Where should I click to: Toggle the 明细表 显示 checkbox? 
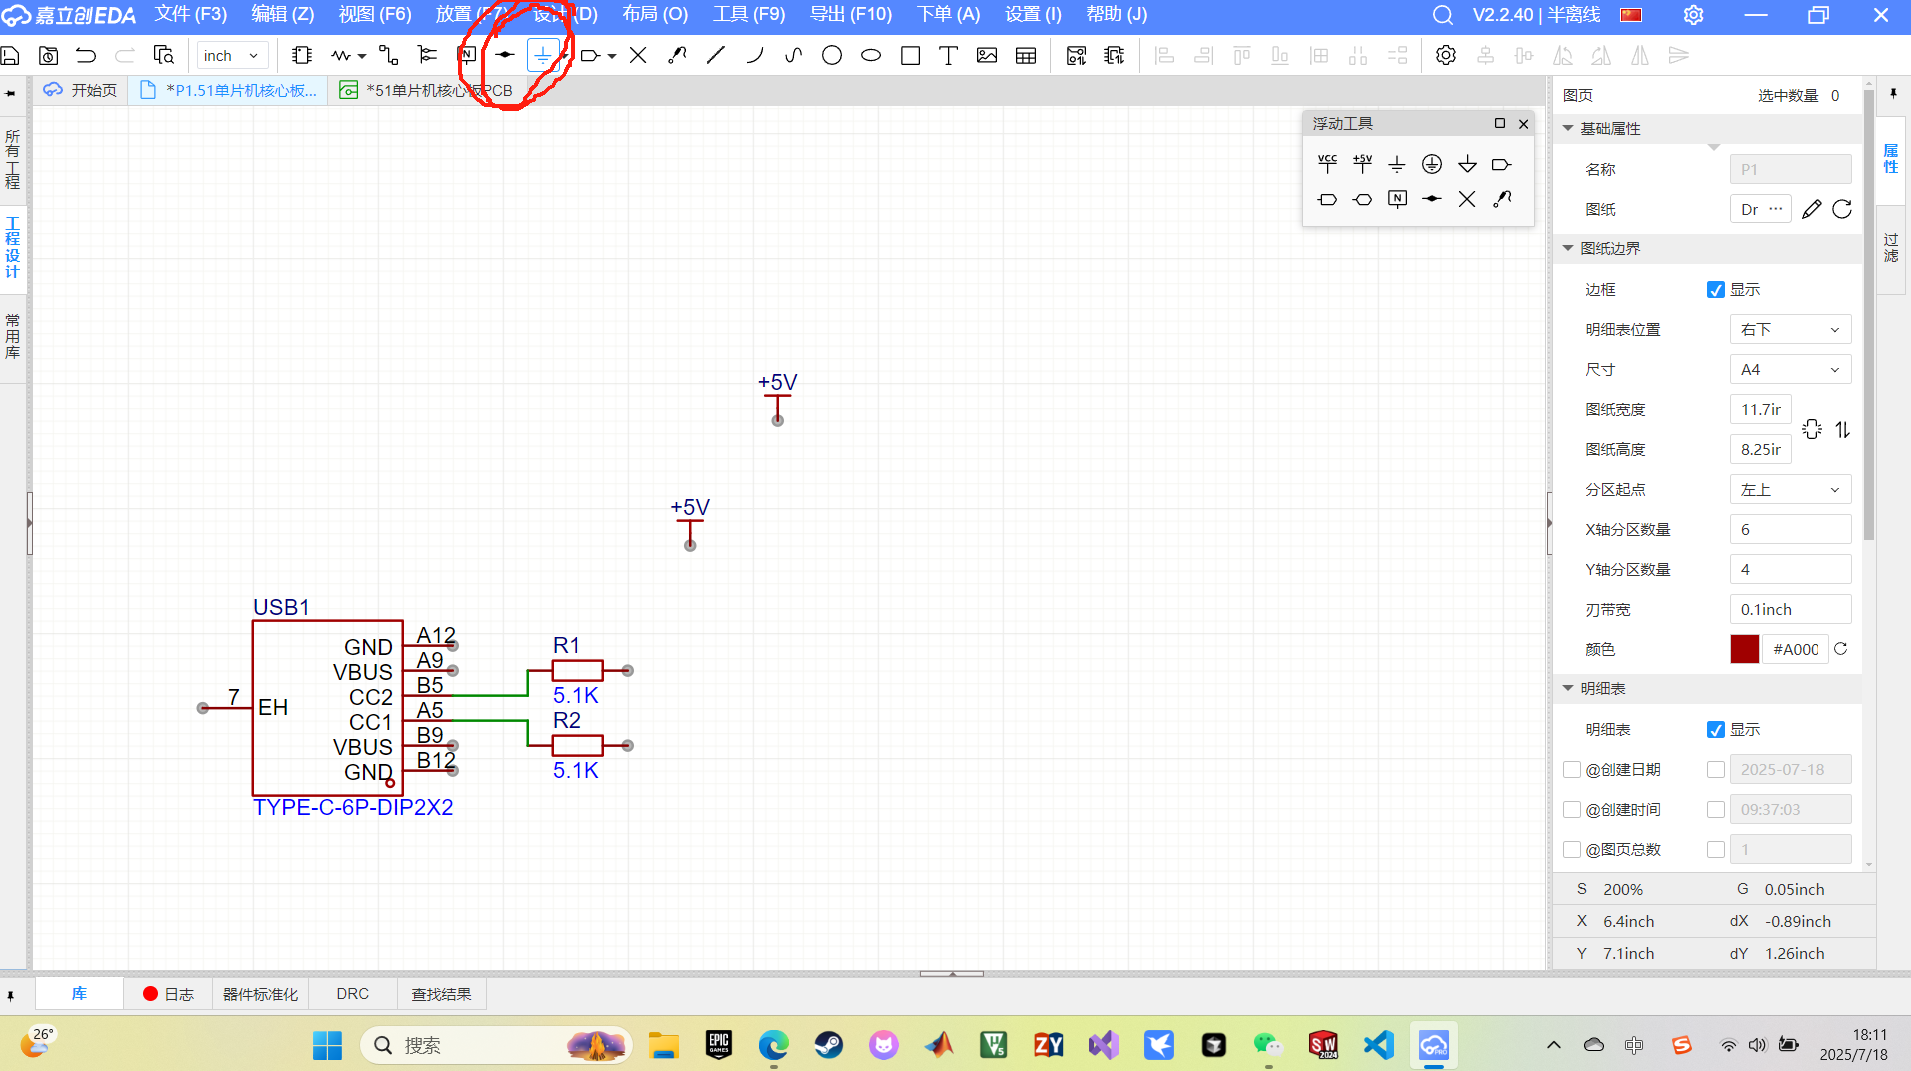tap(1716, 730)
